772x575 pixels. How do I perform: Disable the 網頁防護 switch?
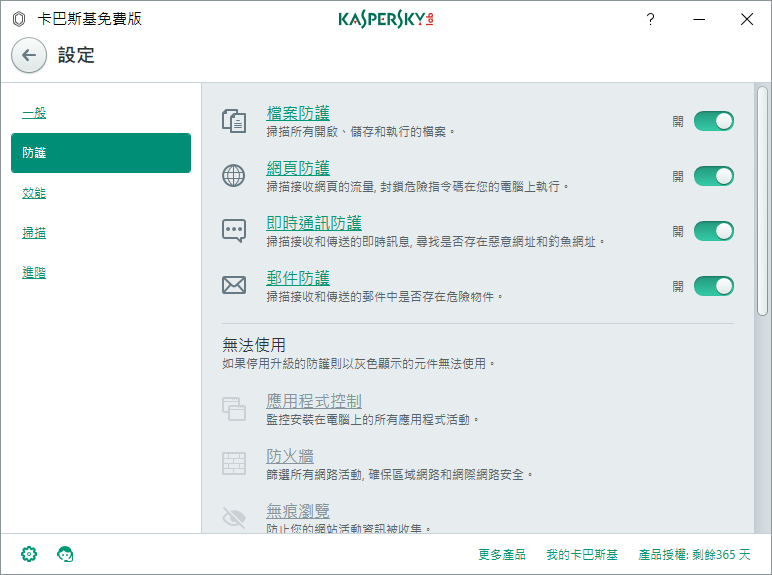(713, 176)
